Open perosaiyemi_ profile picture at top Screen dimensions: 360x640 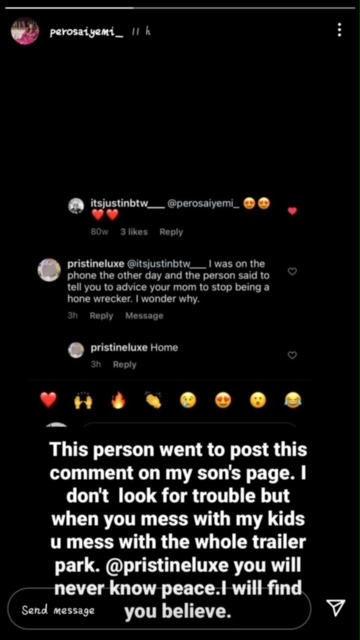25,31
